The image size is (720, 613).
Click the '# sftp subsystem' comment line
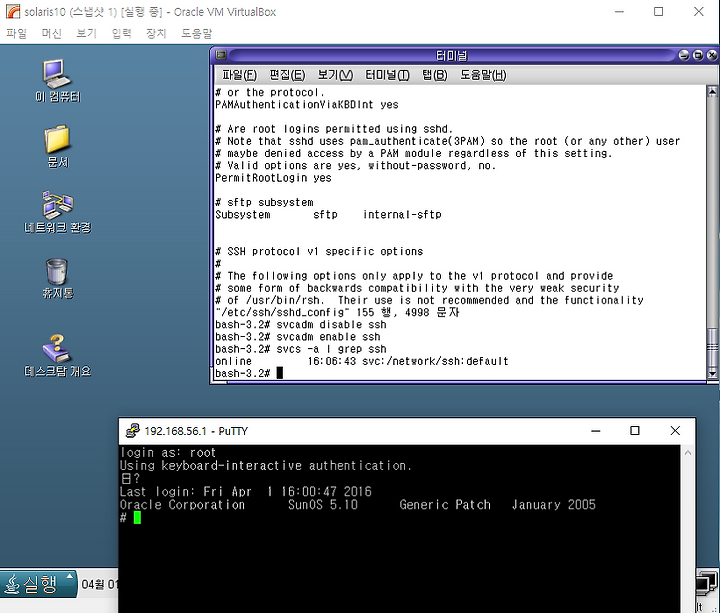[x=264, y=202]
